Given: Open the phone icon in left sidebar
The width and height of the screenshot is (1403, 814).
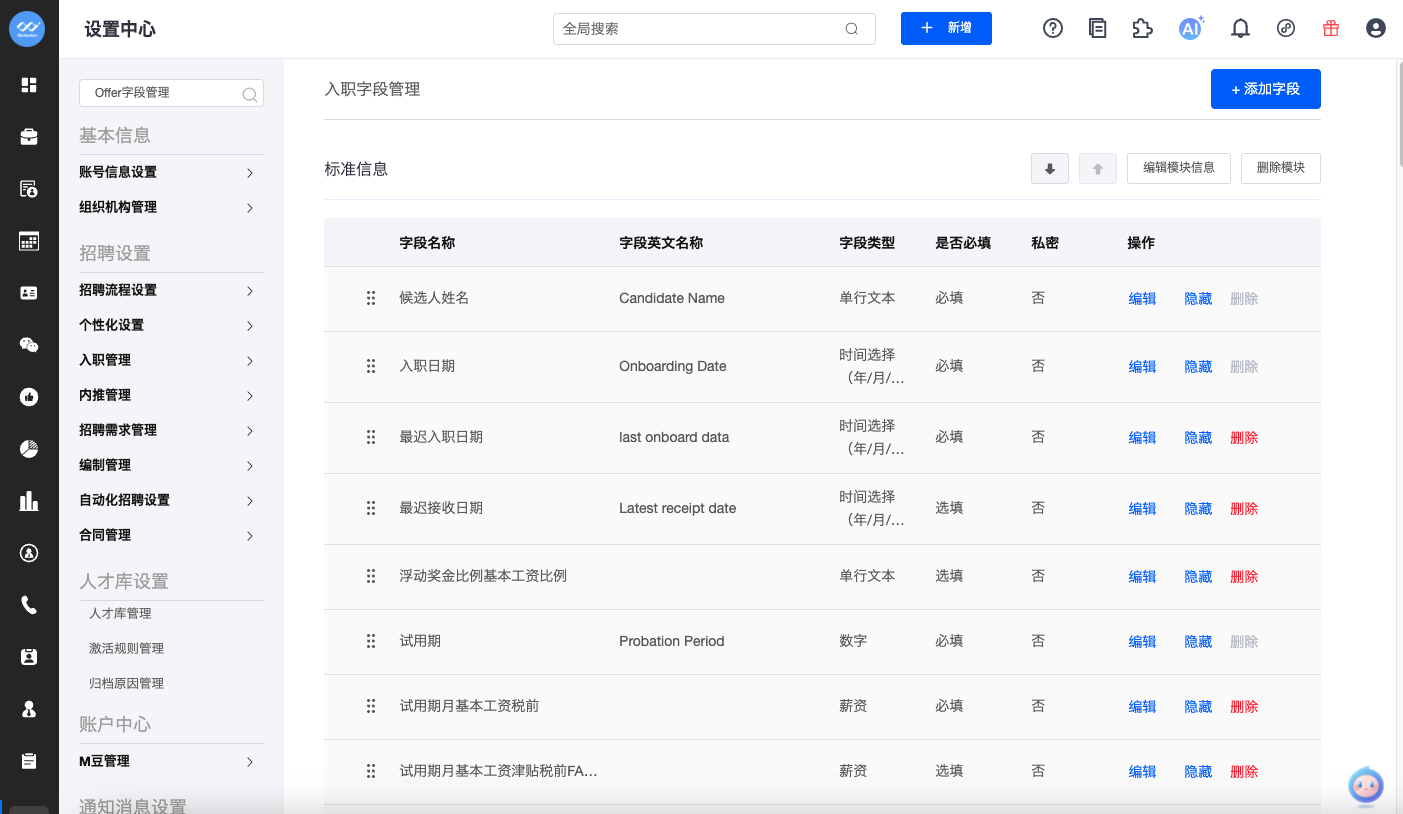Looking at the screenshot, I should 29,605.
